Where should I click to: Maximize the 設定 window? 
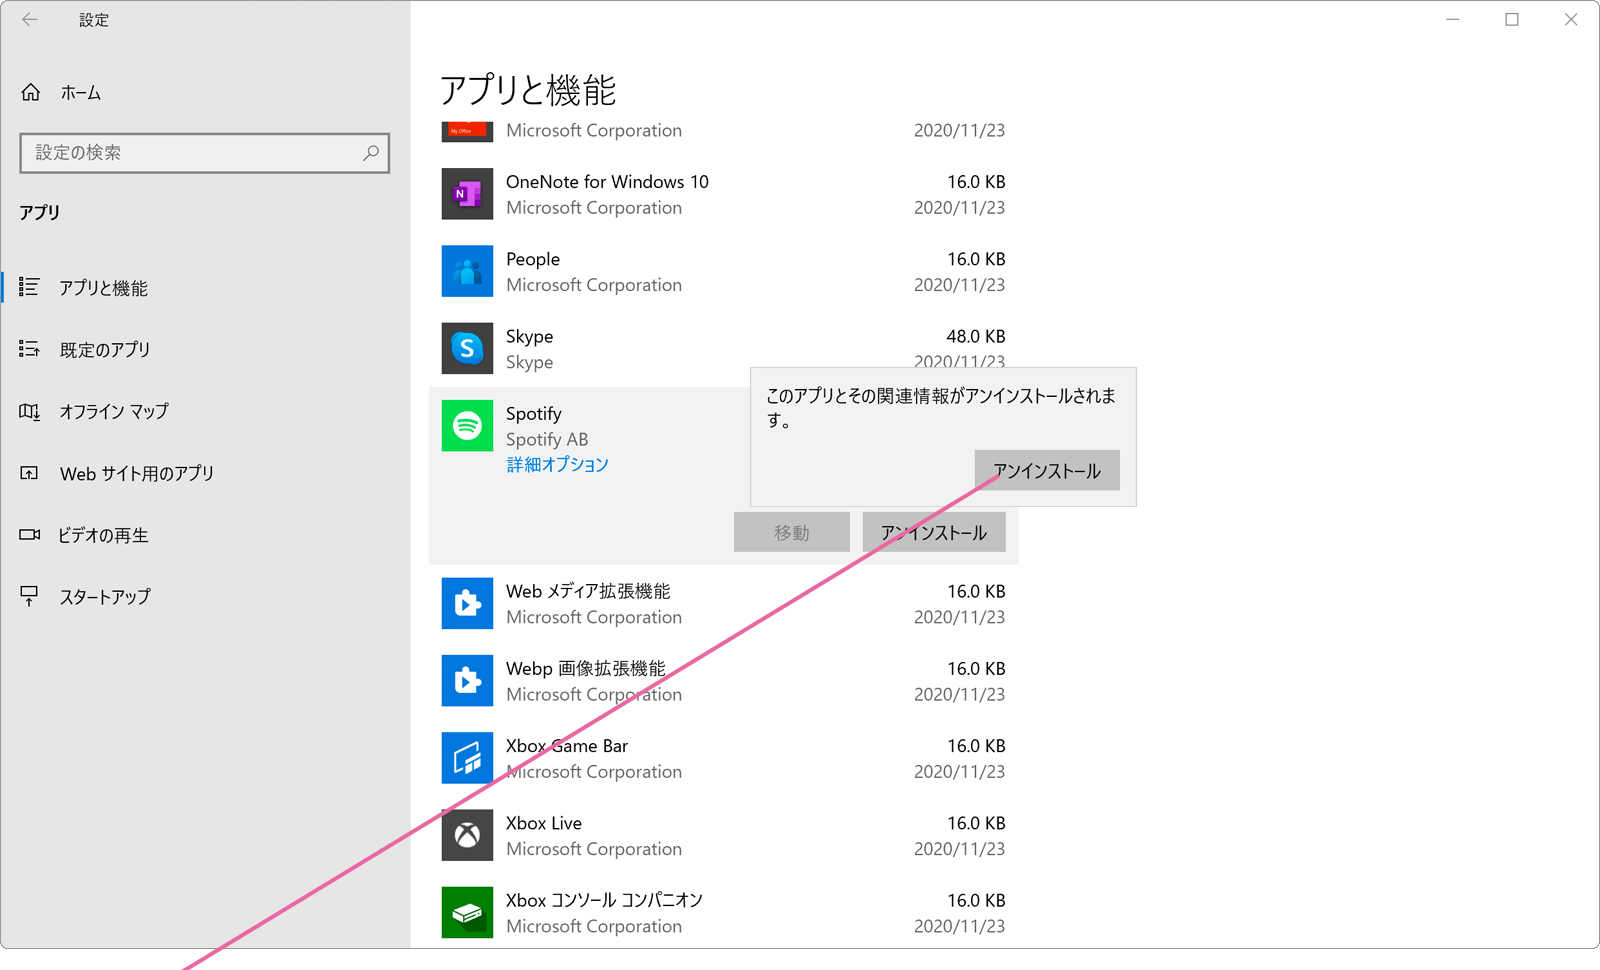coord(1512,19)
